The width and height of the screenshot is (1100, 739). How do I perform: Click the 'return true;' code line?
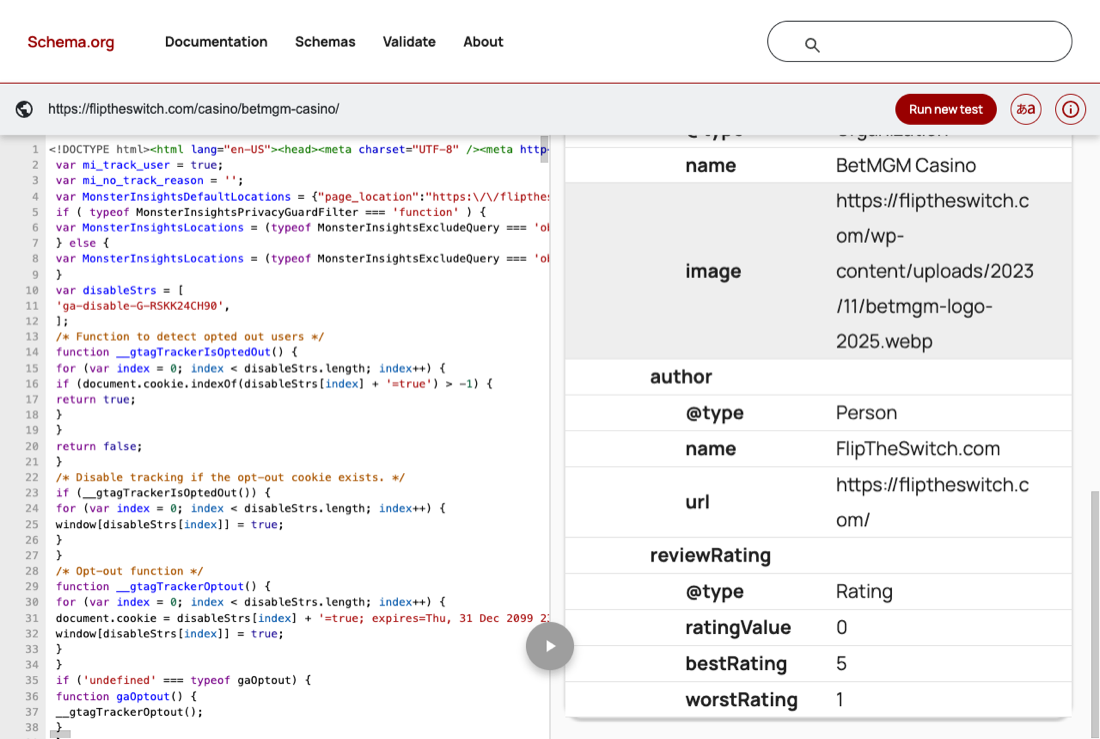95,399
